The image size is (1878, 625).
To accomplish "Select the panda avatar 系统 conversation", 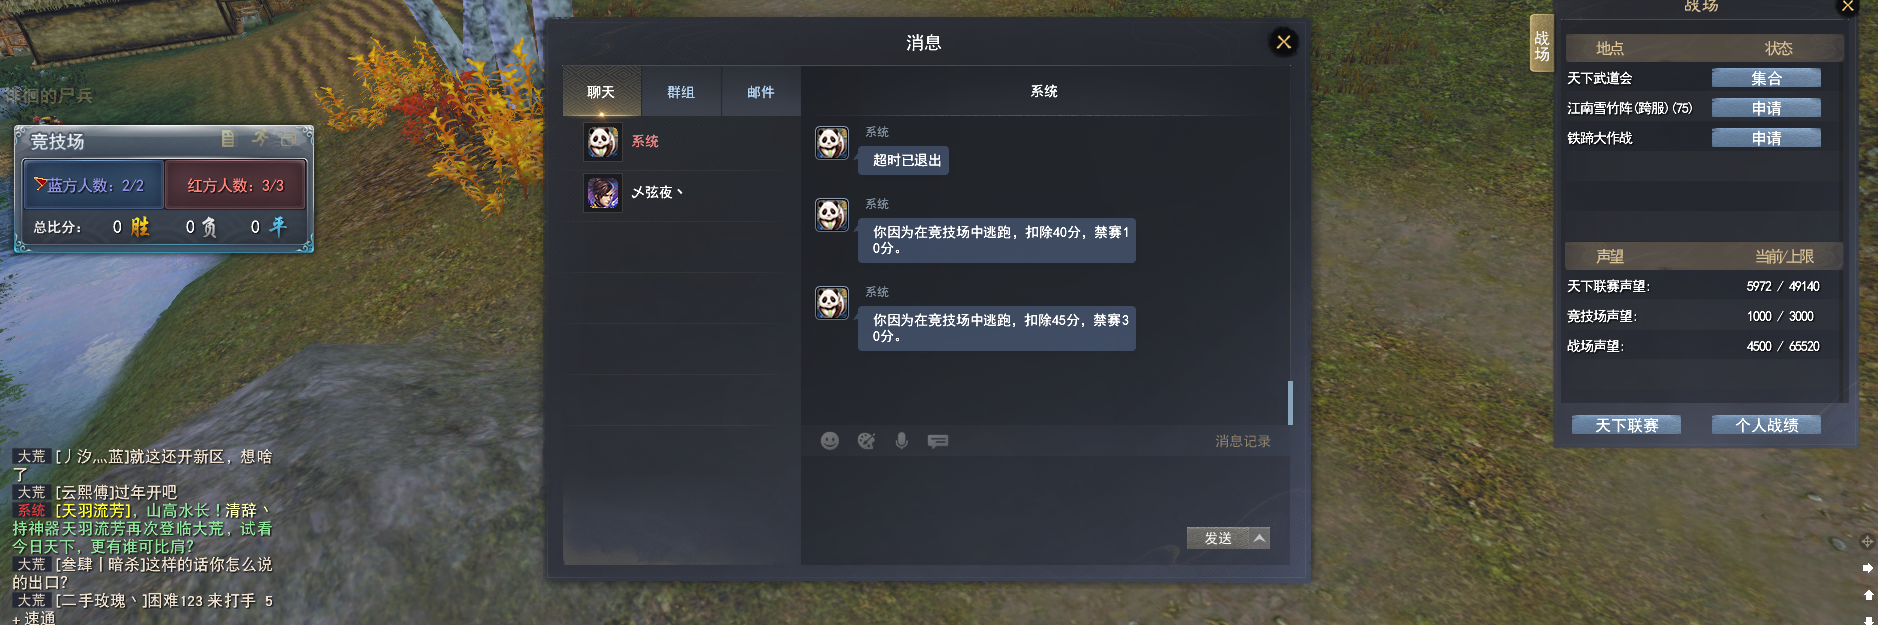I will click(x=681, y=142).
